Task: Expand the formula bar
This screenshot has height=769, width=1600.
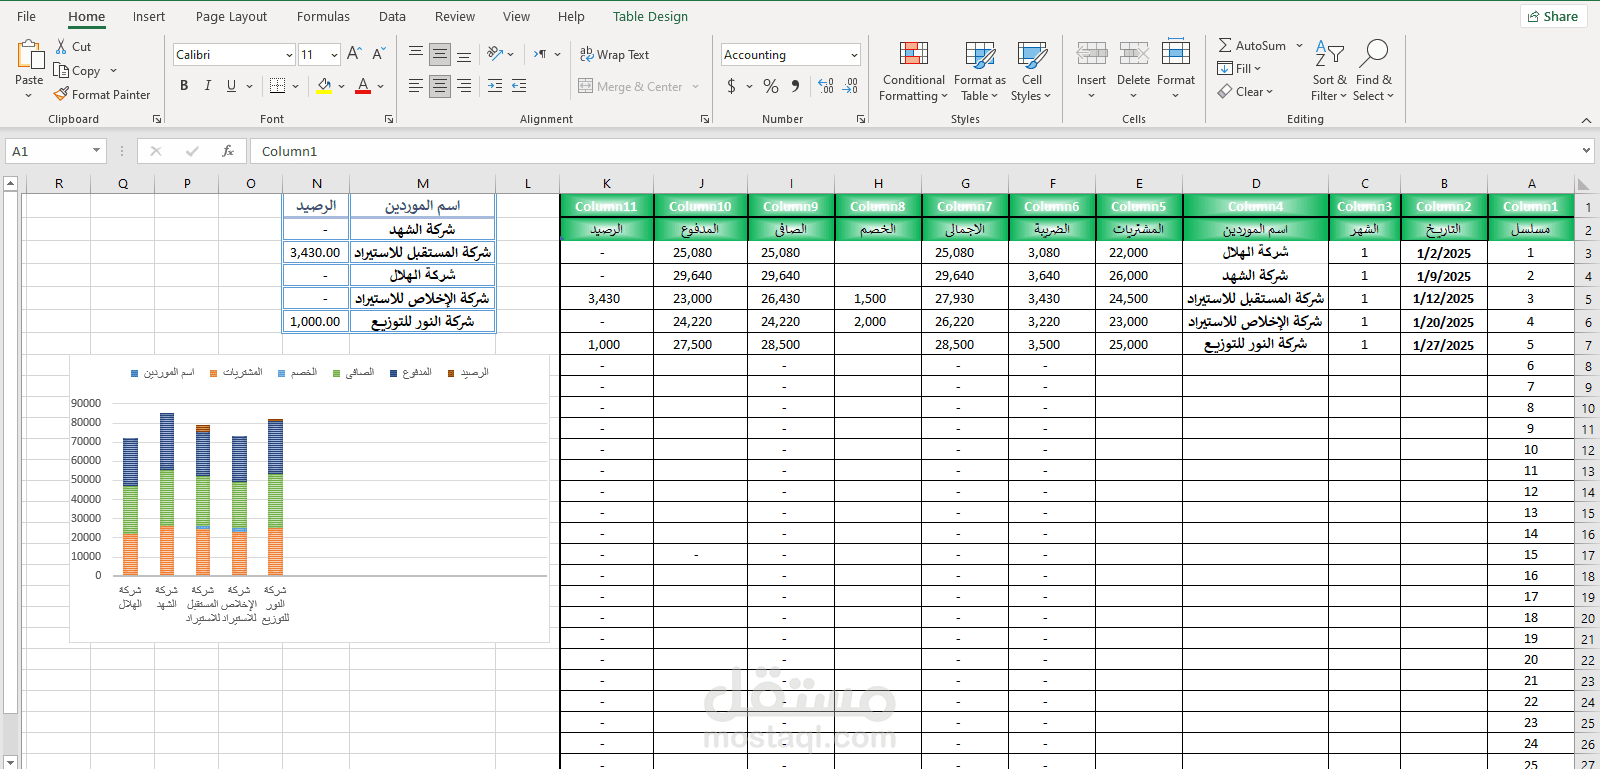Action: (x=1586, y=151)
